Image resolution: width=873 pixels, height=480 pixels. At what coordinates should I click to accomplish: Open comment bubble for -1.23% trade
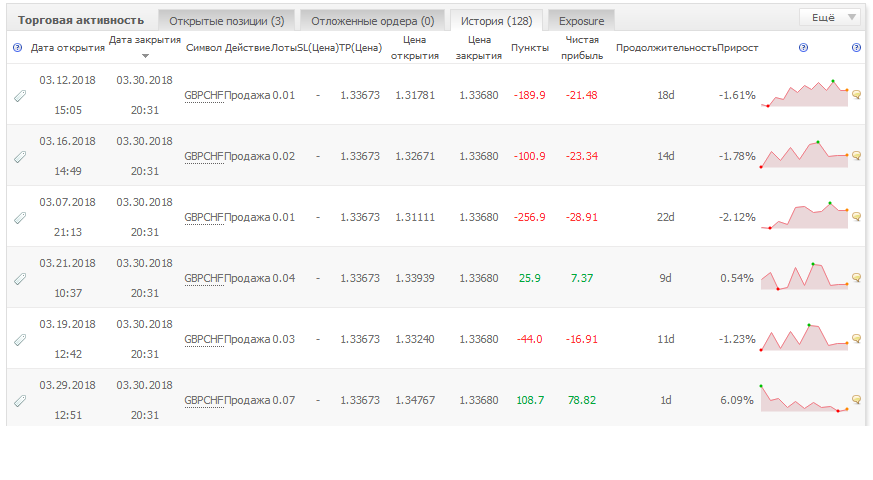point(856,338)
